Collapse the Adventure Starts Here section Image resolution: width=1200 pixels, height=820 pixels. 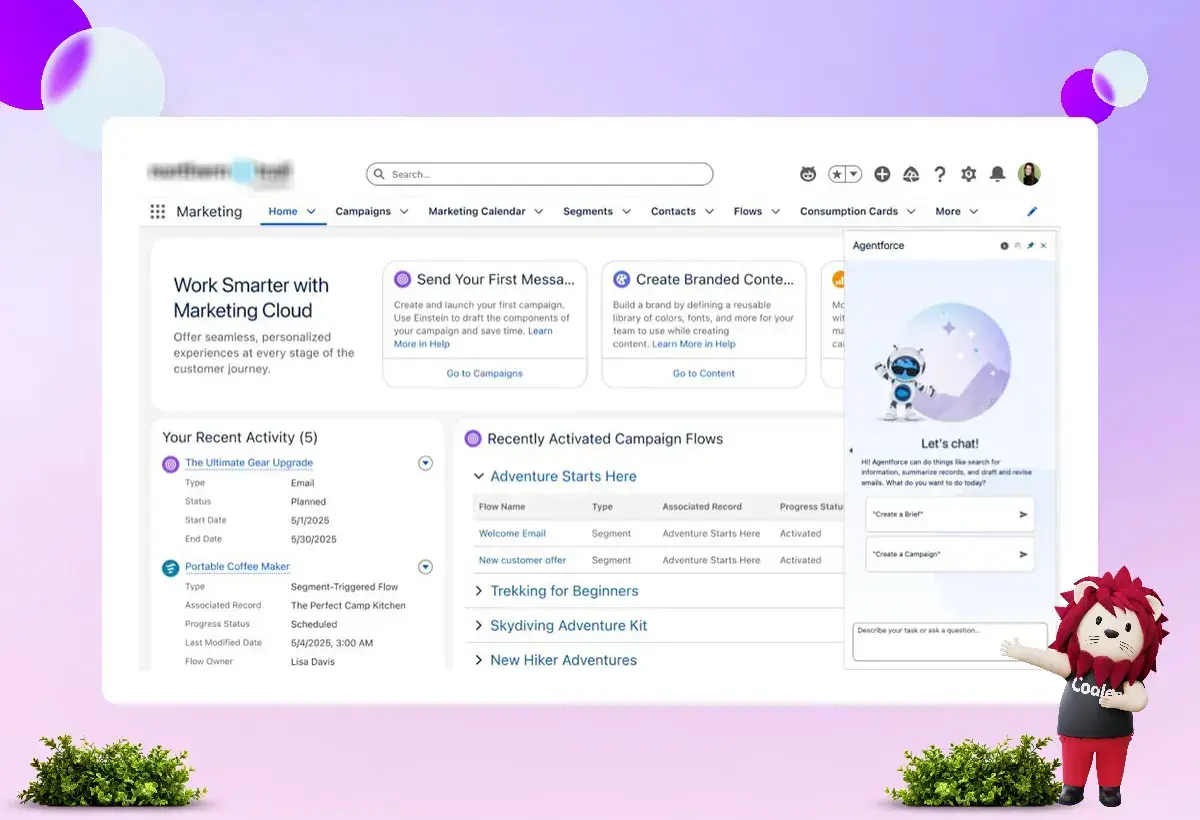pos(479,477)
